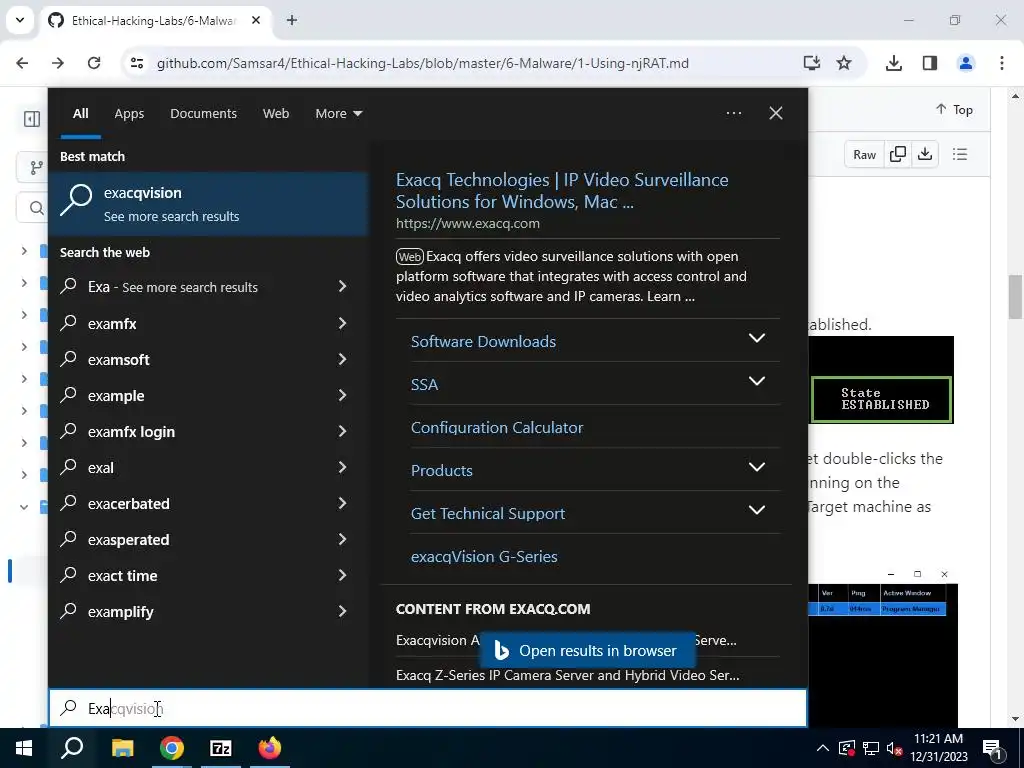
Task: Open the Exacq Z-Series IP Camera result
Action: [568, 675]
